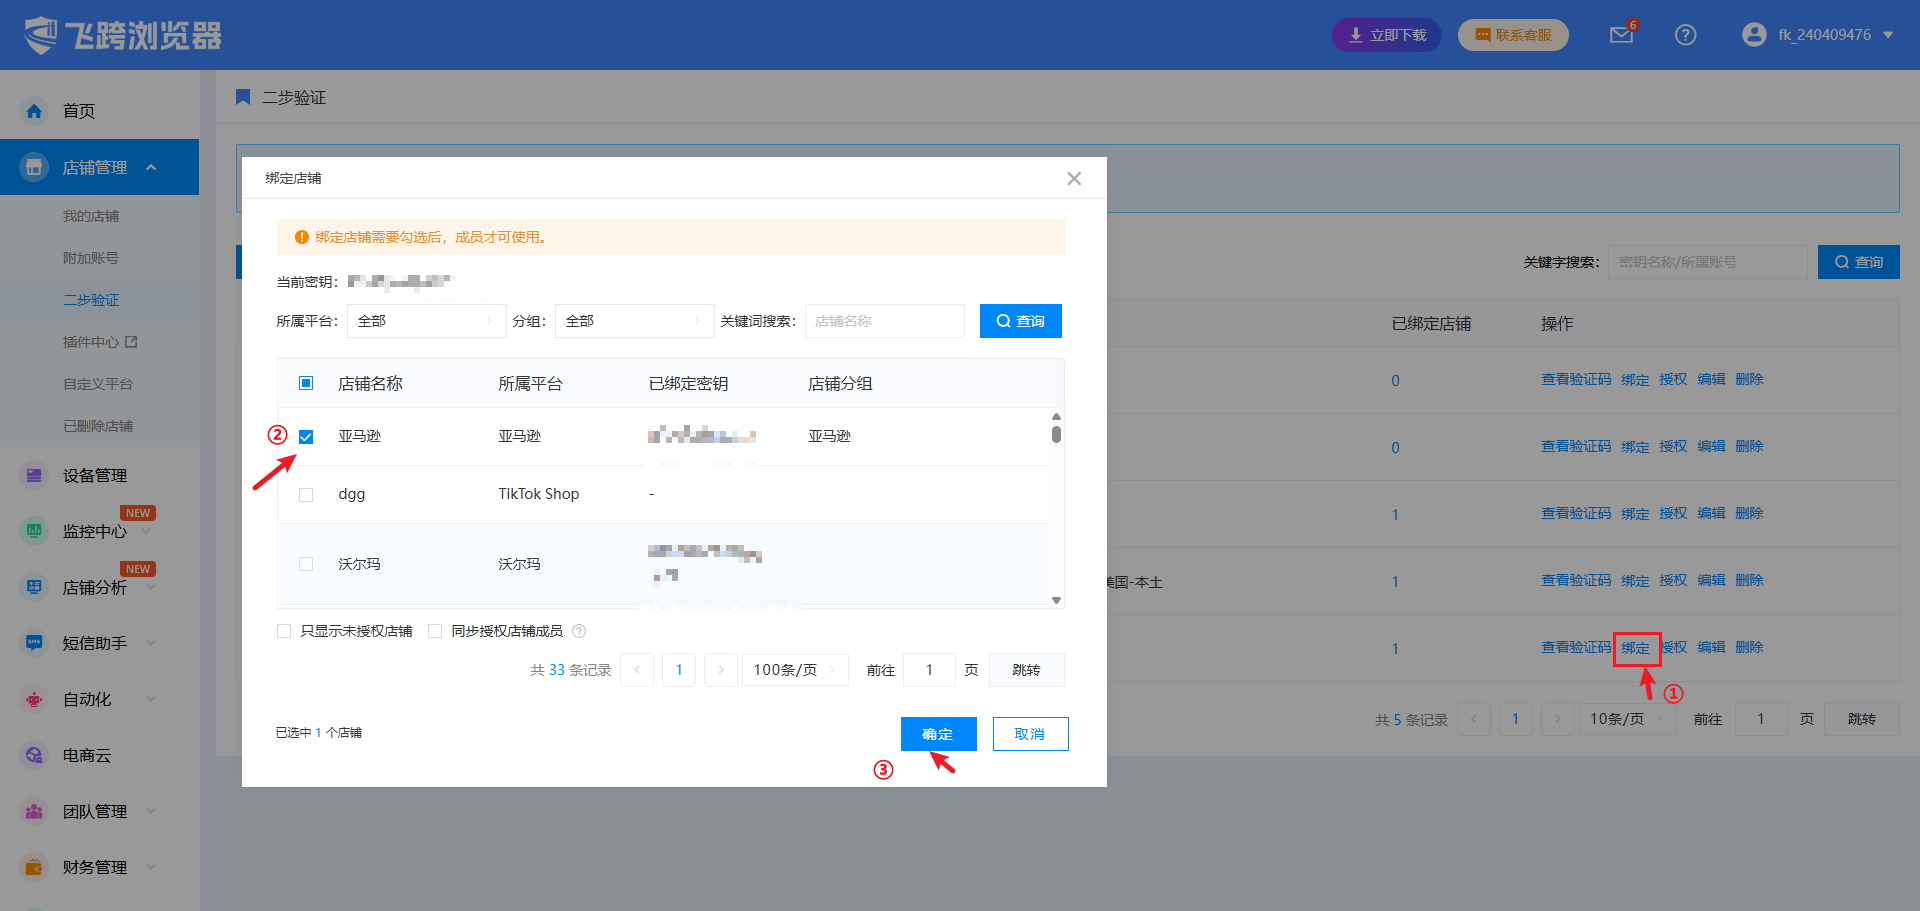1920x911 pixels.
Task: Click the 店铺名称 keyword search field
Action: [x=884, y=321]
